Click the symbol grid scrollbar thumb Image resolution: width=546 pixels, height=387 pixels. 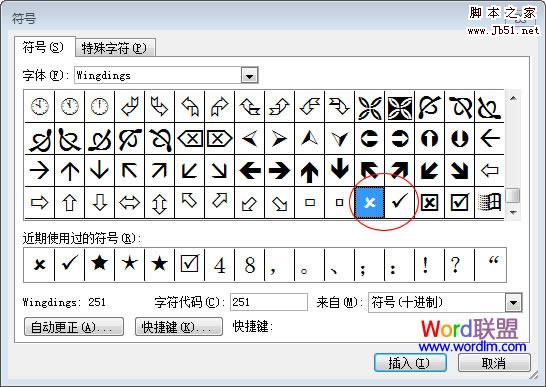(513, 195)
